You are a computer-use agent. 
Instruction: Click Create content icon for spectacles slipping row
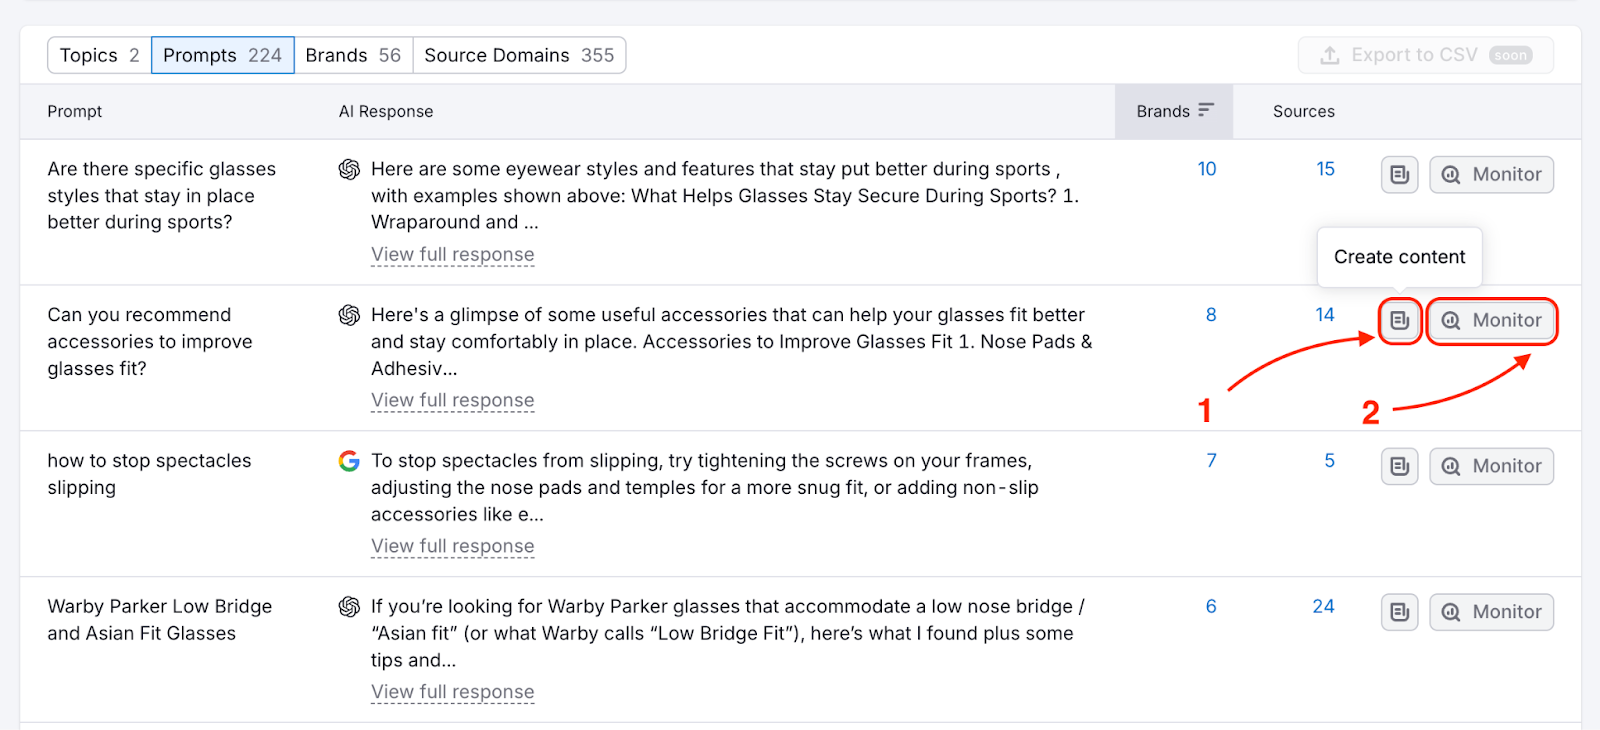[x=1399, y=467]
